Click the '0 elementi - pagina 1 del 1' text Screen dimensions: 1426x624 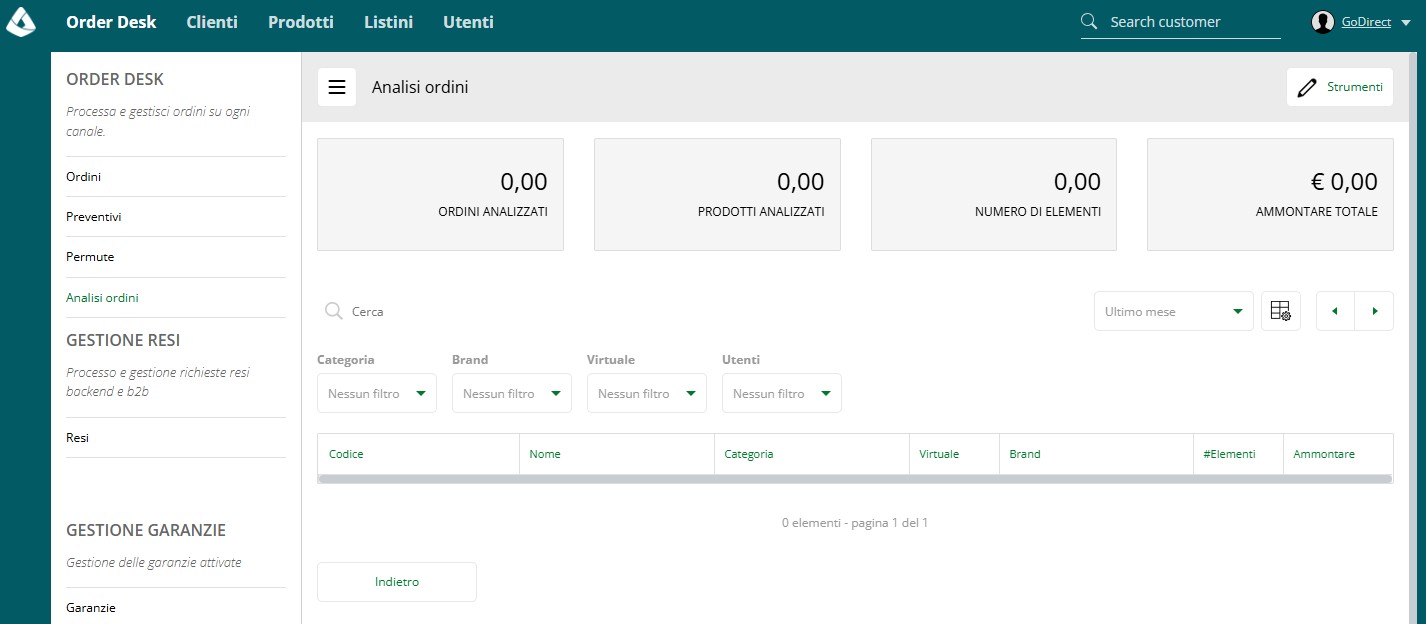(x=855, y=523)
